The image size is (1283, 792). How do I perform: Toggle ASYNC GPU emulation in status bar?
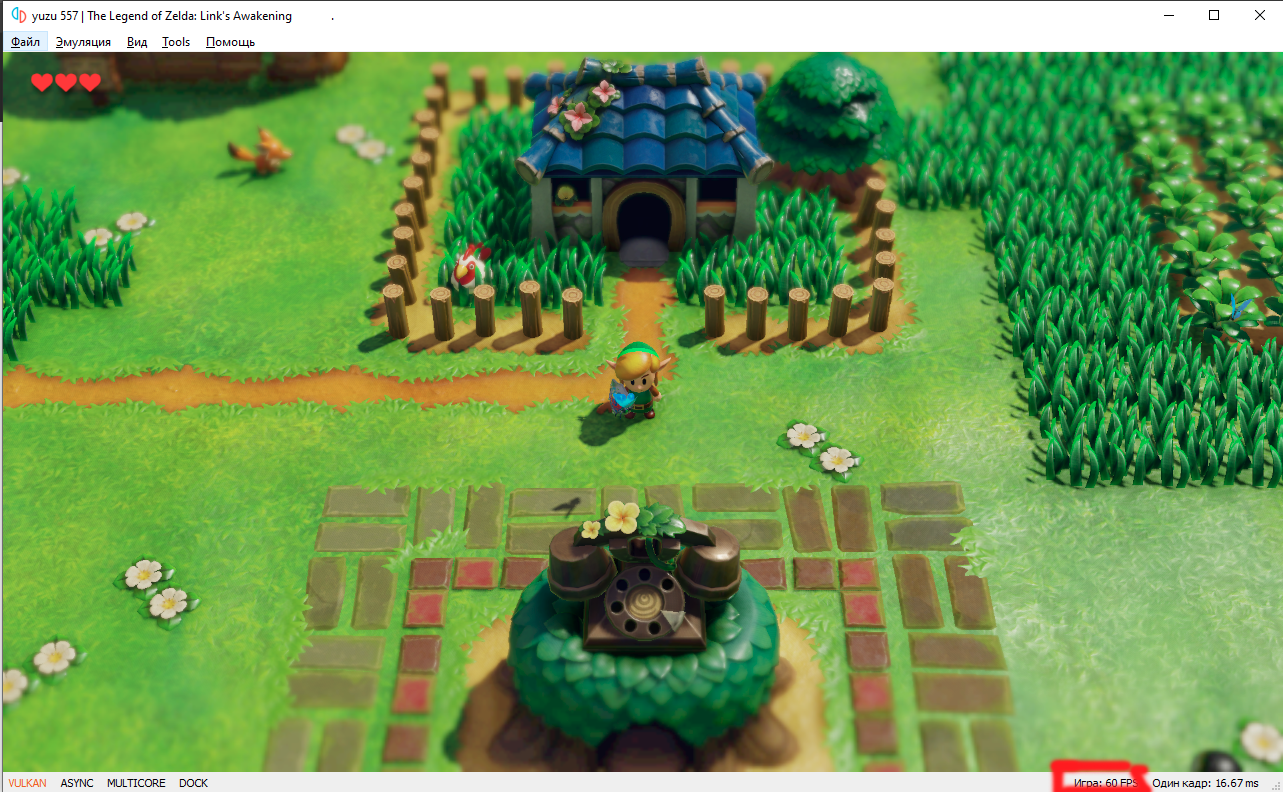coord(77,783)
